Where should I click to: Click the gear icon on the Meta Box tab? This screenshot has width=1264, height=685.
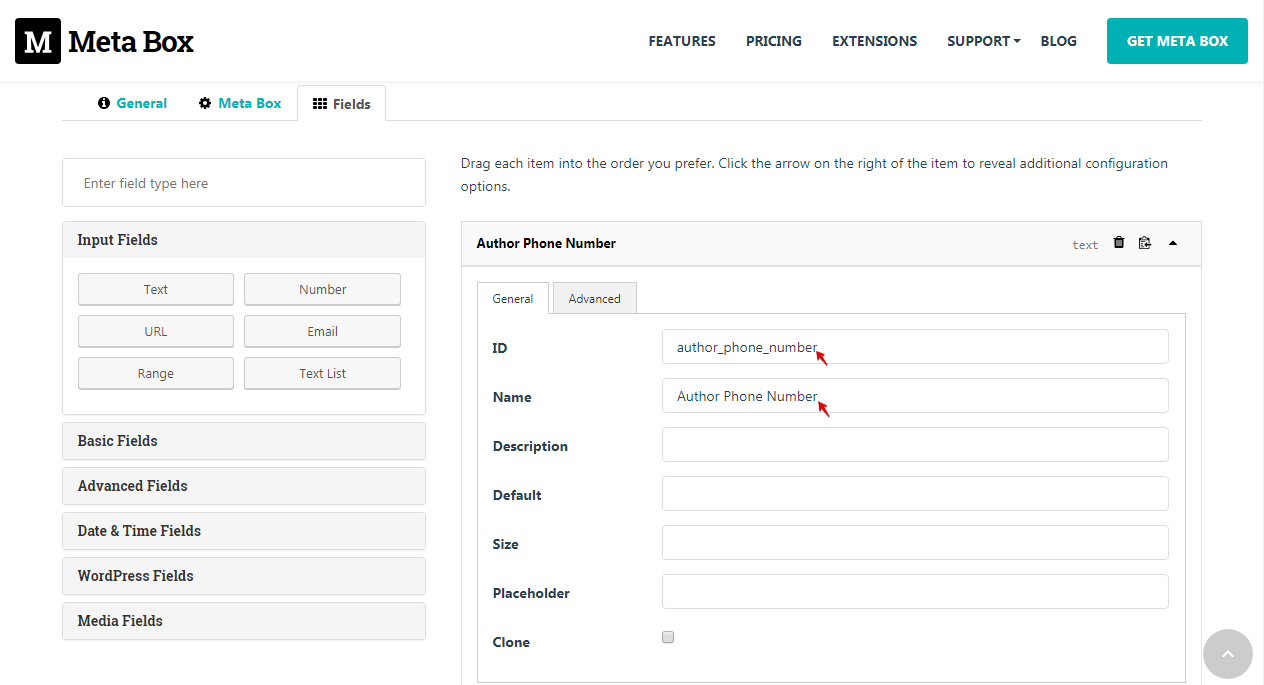(205, 103)
